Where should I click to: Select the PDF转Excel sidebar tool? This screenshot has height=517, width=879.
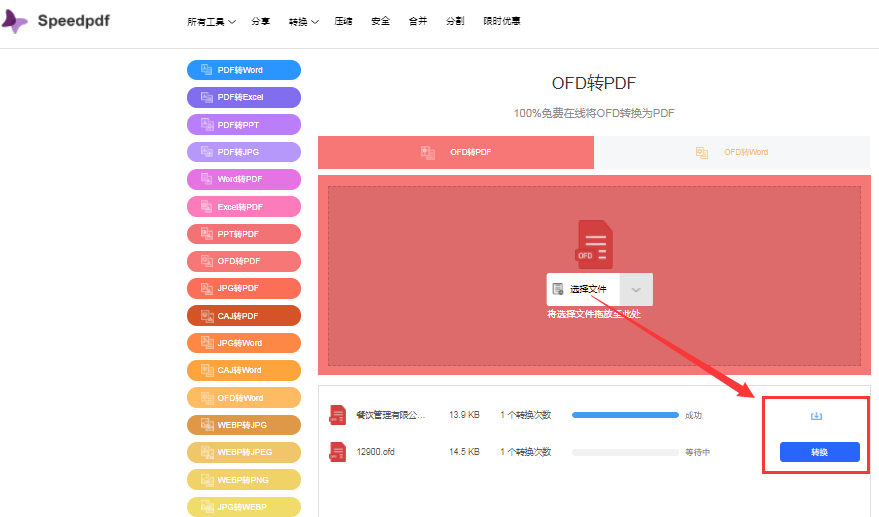point(244,97)
